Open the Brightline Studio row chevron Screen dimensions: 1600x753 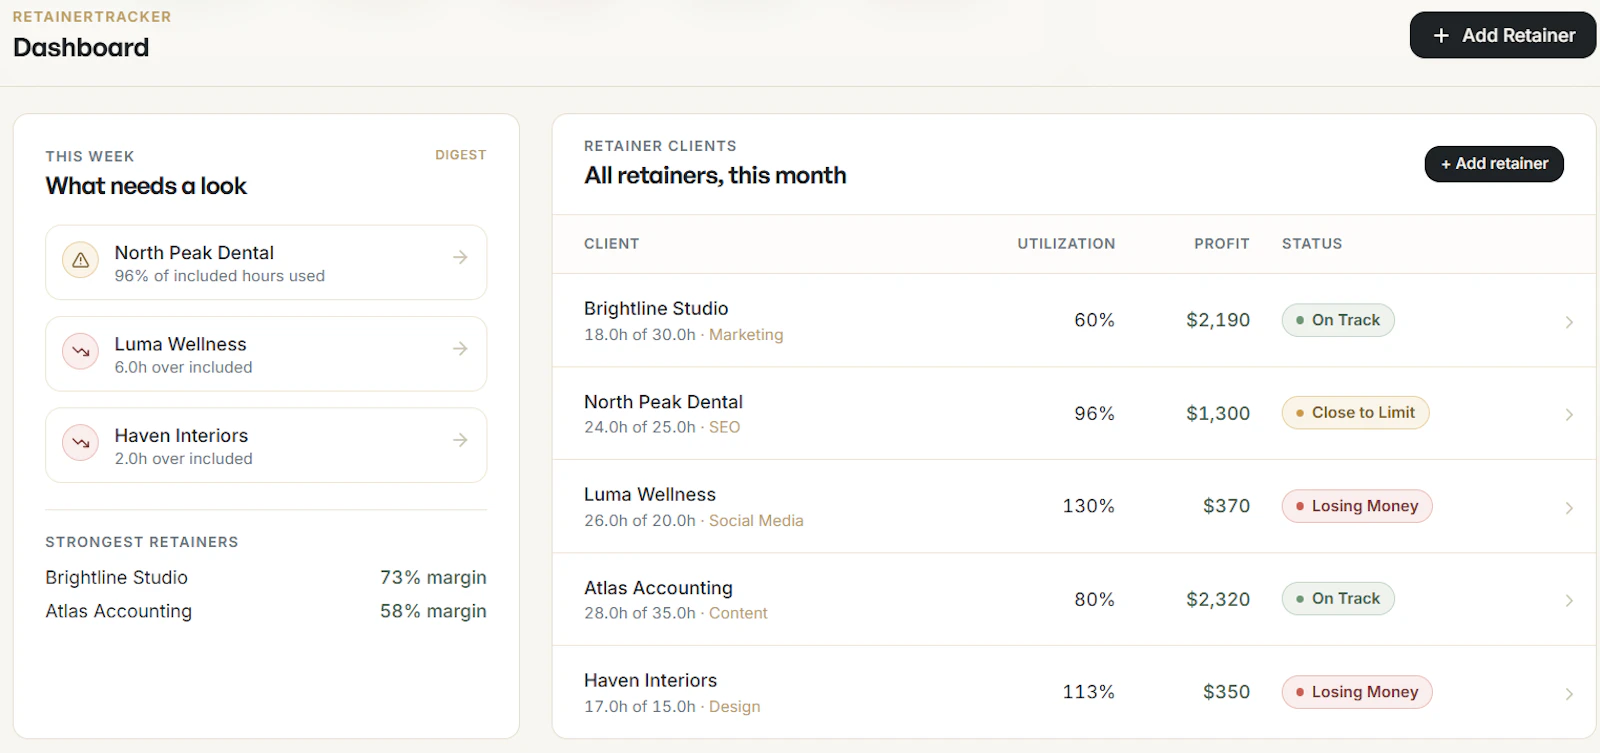pos(1569,322)
